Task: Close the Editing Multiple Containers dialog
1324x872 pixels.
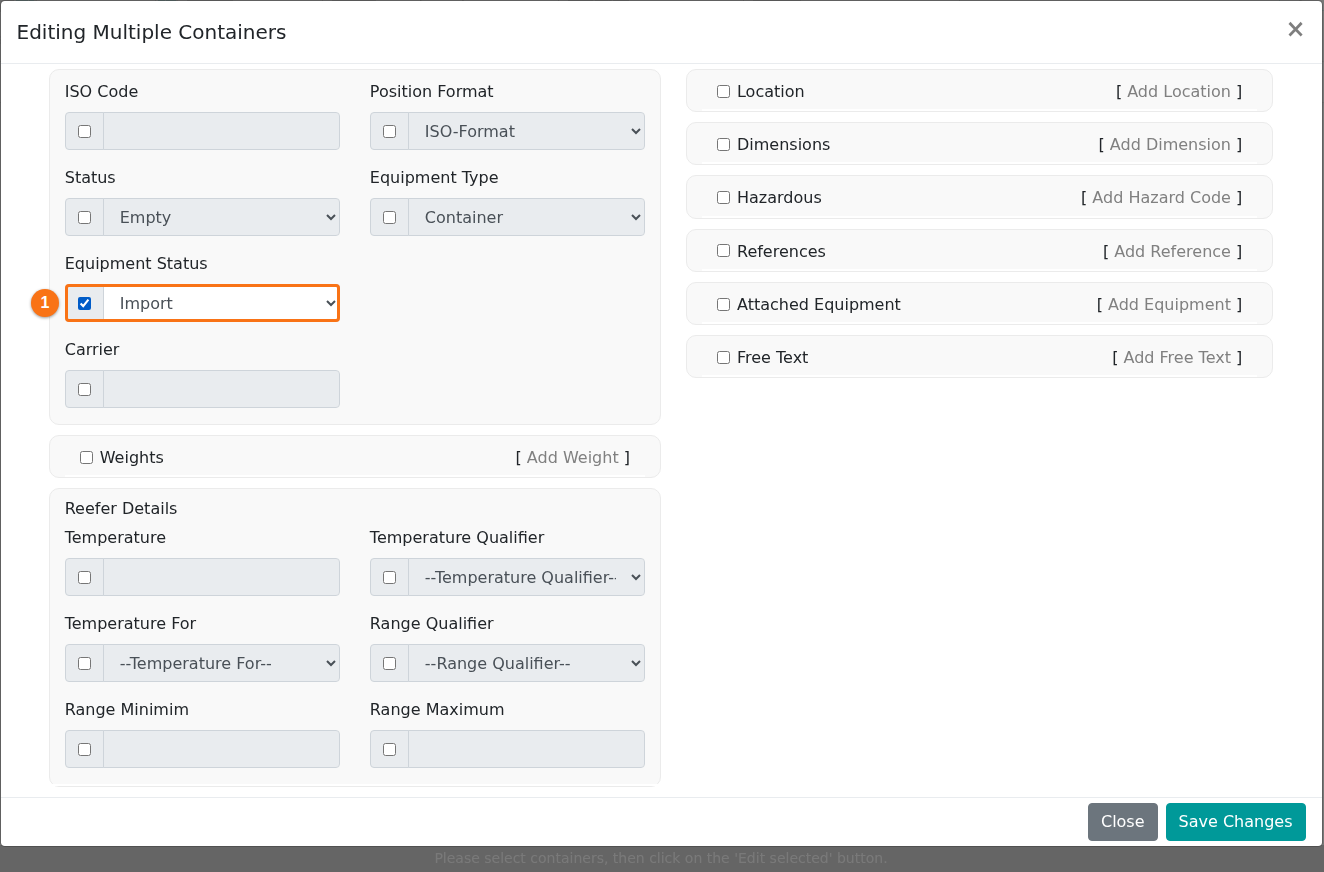Action: click(1295, 30)
